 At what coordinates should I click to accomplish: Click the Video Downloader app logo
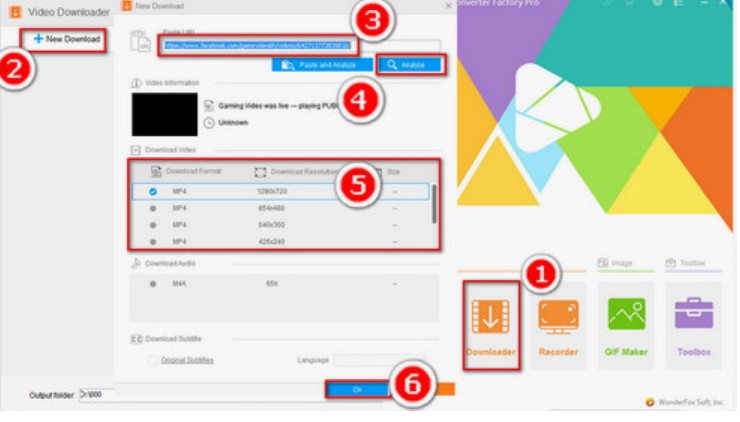[15, 12]
